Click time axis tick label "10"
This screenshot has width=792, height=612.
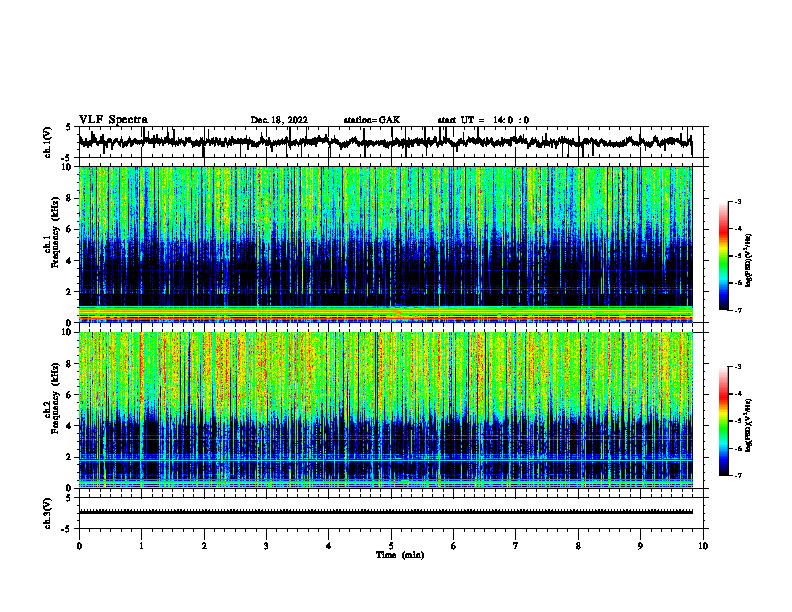tap(703, 546)
